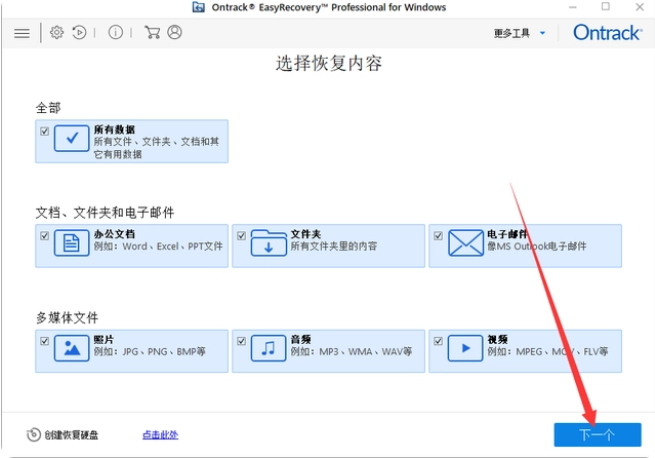Expand the More Tools (更多工具) dropdown

click(520, 33)
